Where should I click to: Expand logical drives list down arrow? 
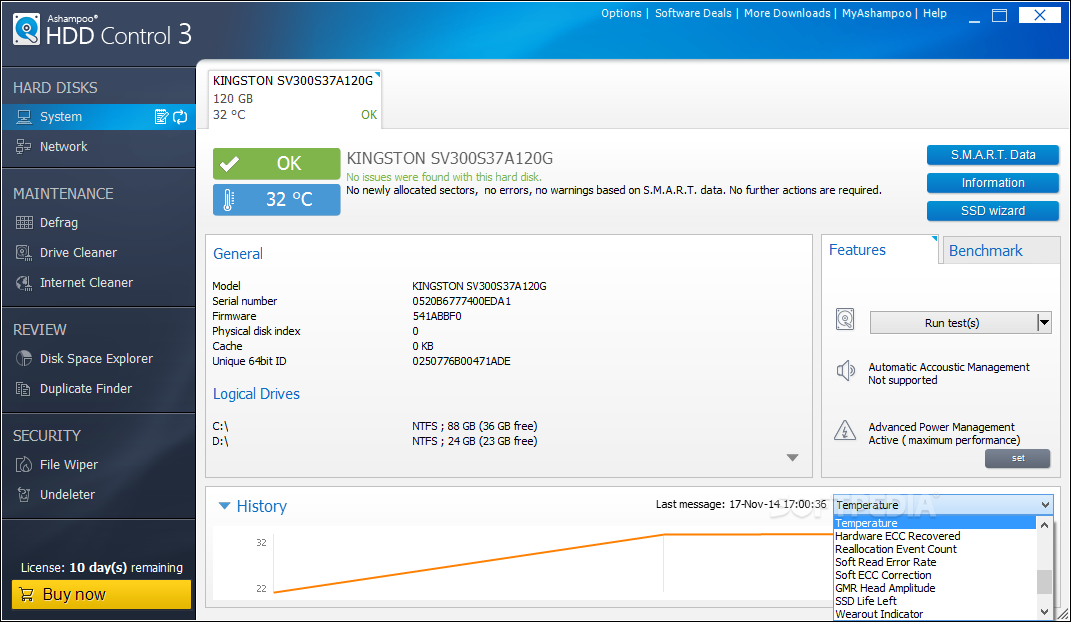tap(792, 457)
